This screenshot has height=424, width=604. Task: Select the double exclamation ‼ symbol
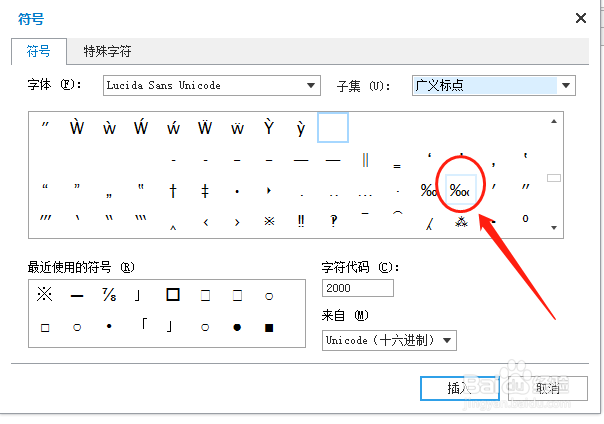[301, 221]
